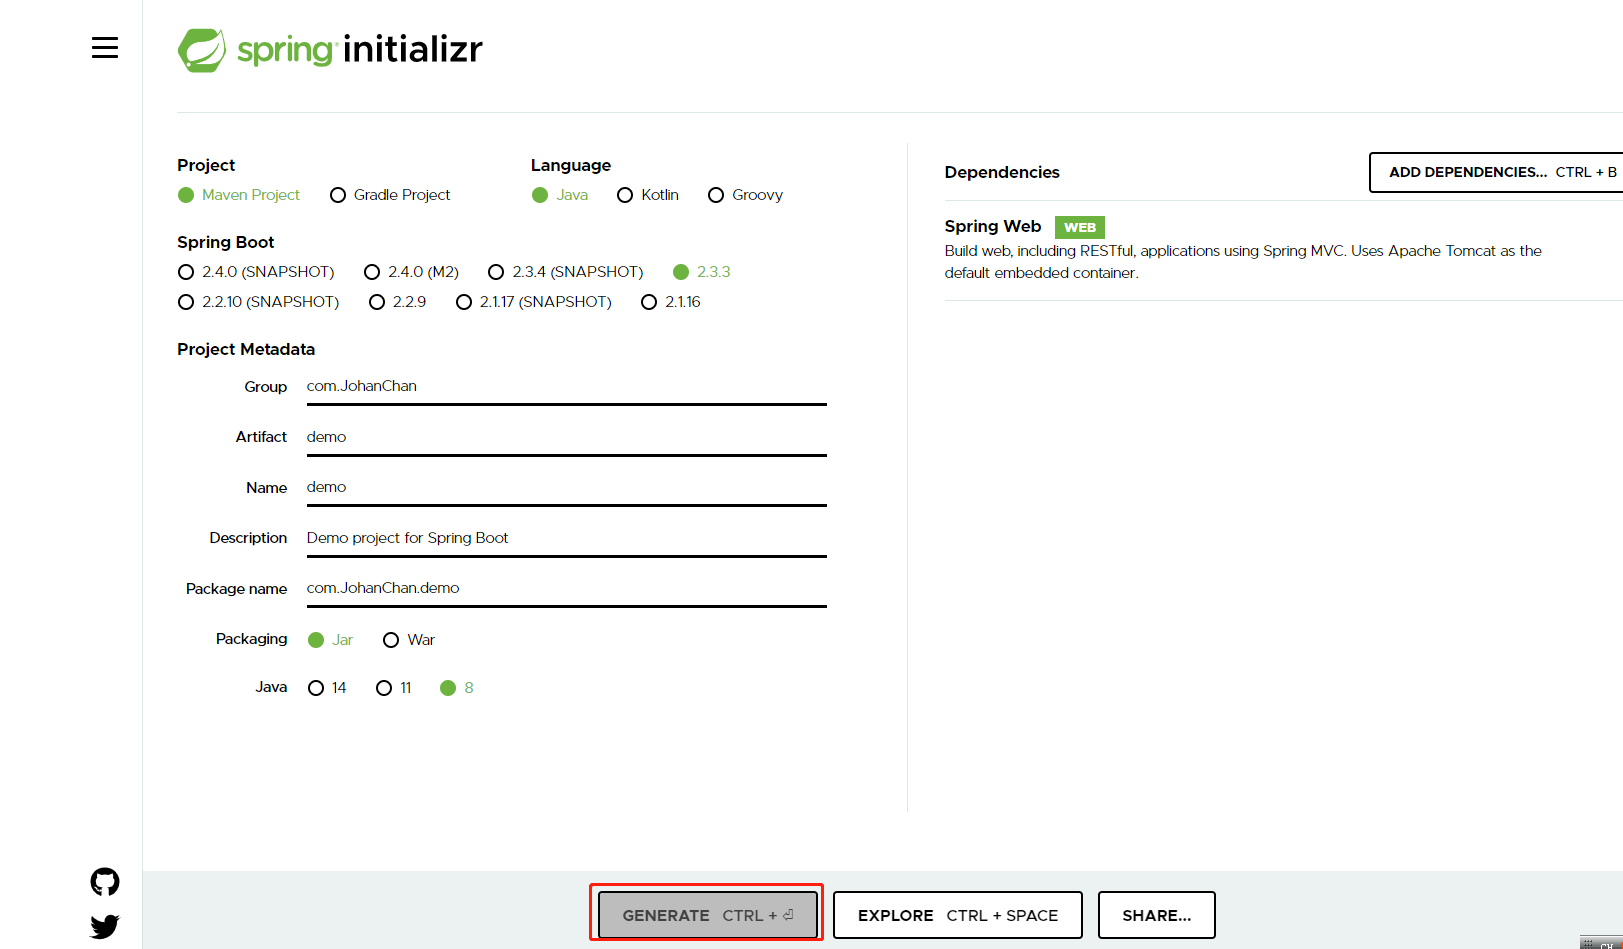The height and width of the screenshot is (949, 1623).
Task: Click the Project Metadata heading
Action: pos(246,349)
